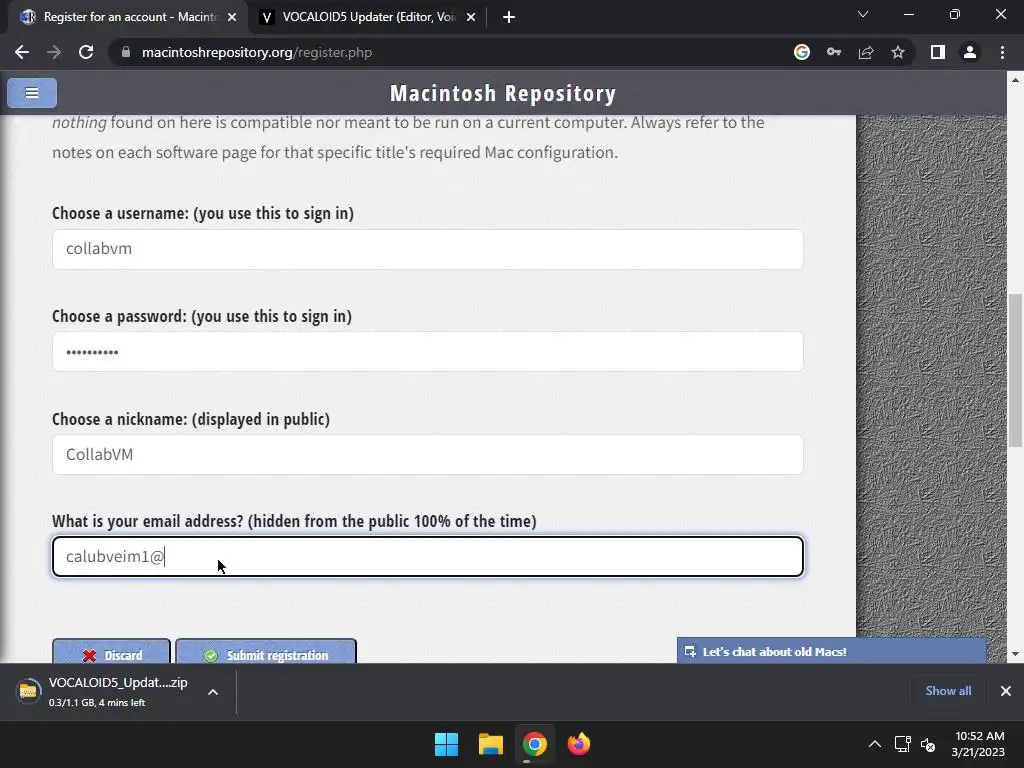
Task: Reload the current page
Action: tap(86, 52)
